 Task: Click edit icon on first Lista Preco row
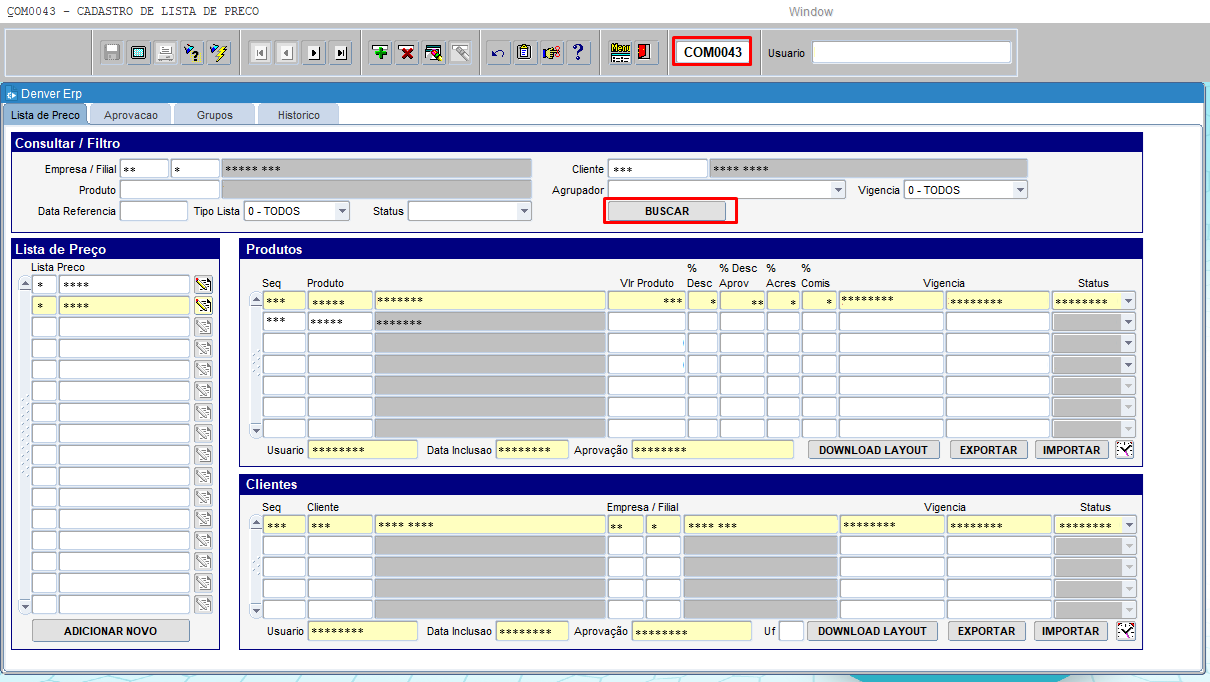pyautogui.click(x=203, y=285)
